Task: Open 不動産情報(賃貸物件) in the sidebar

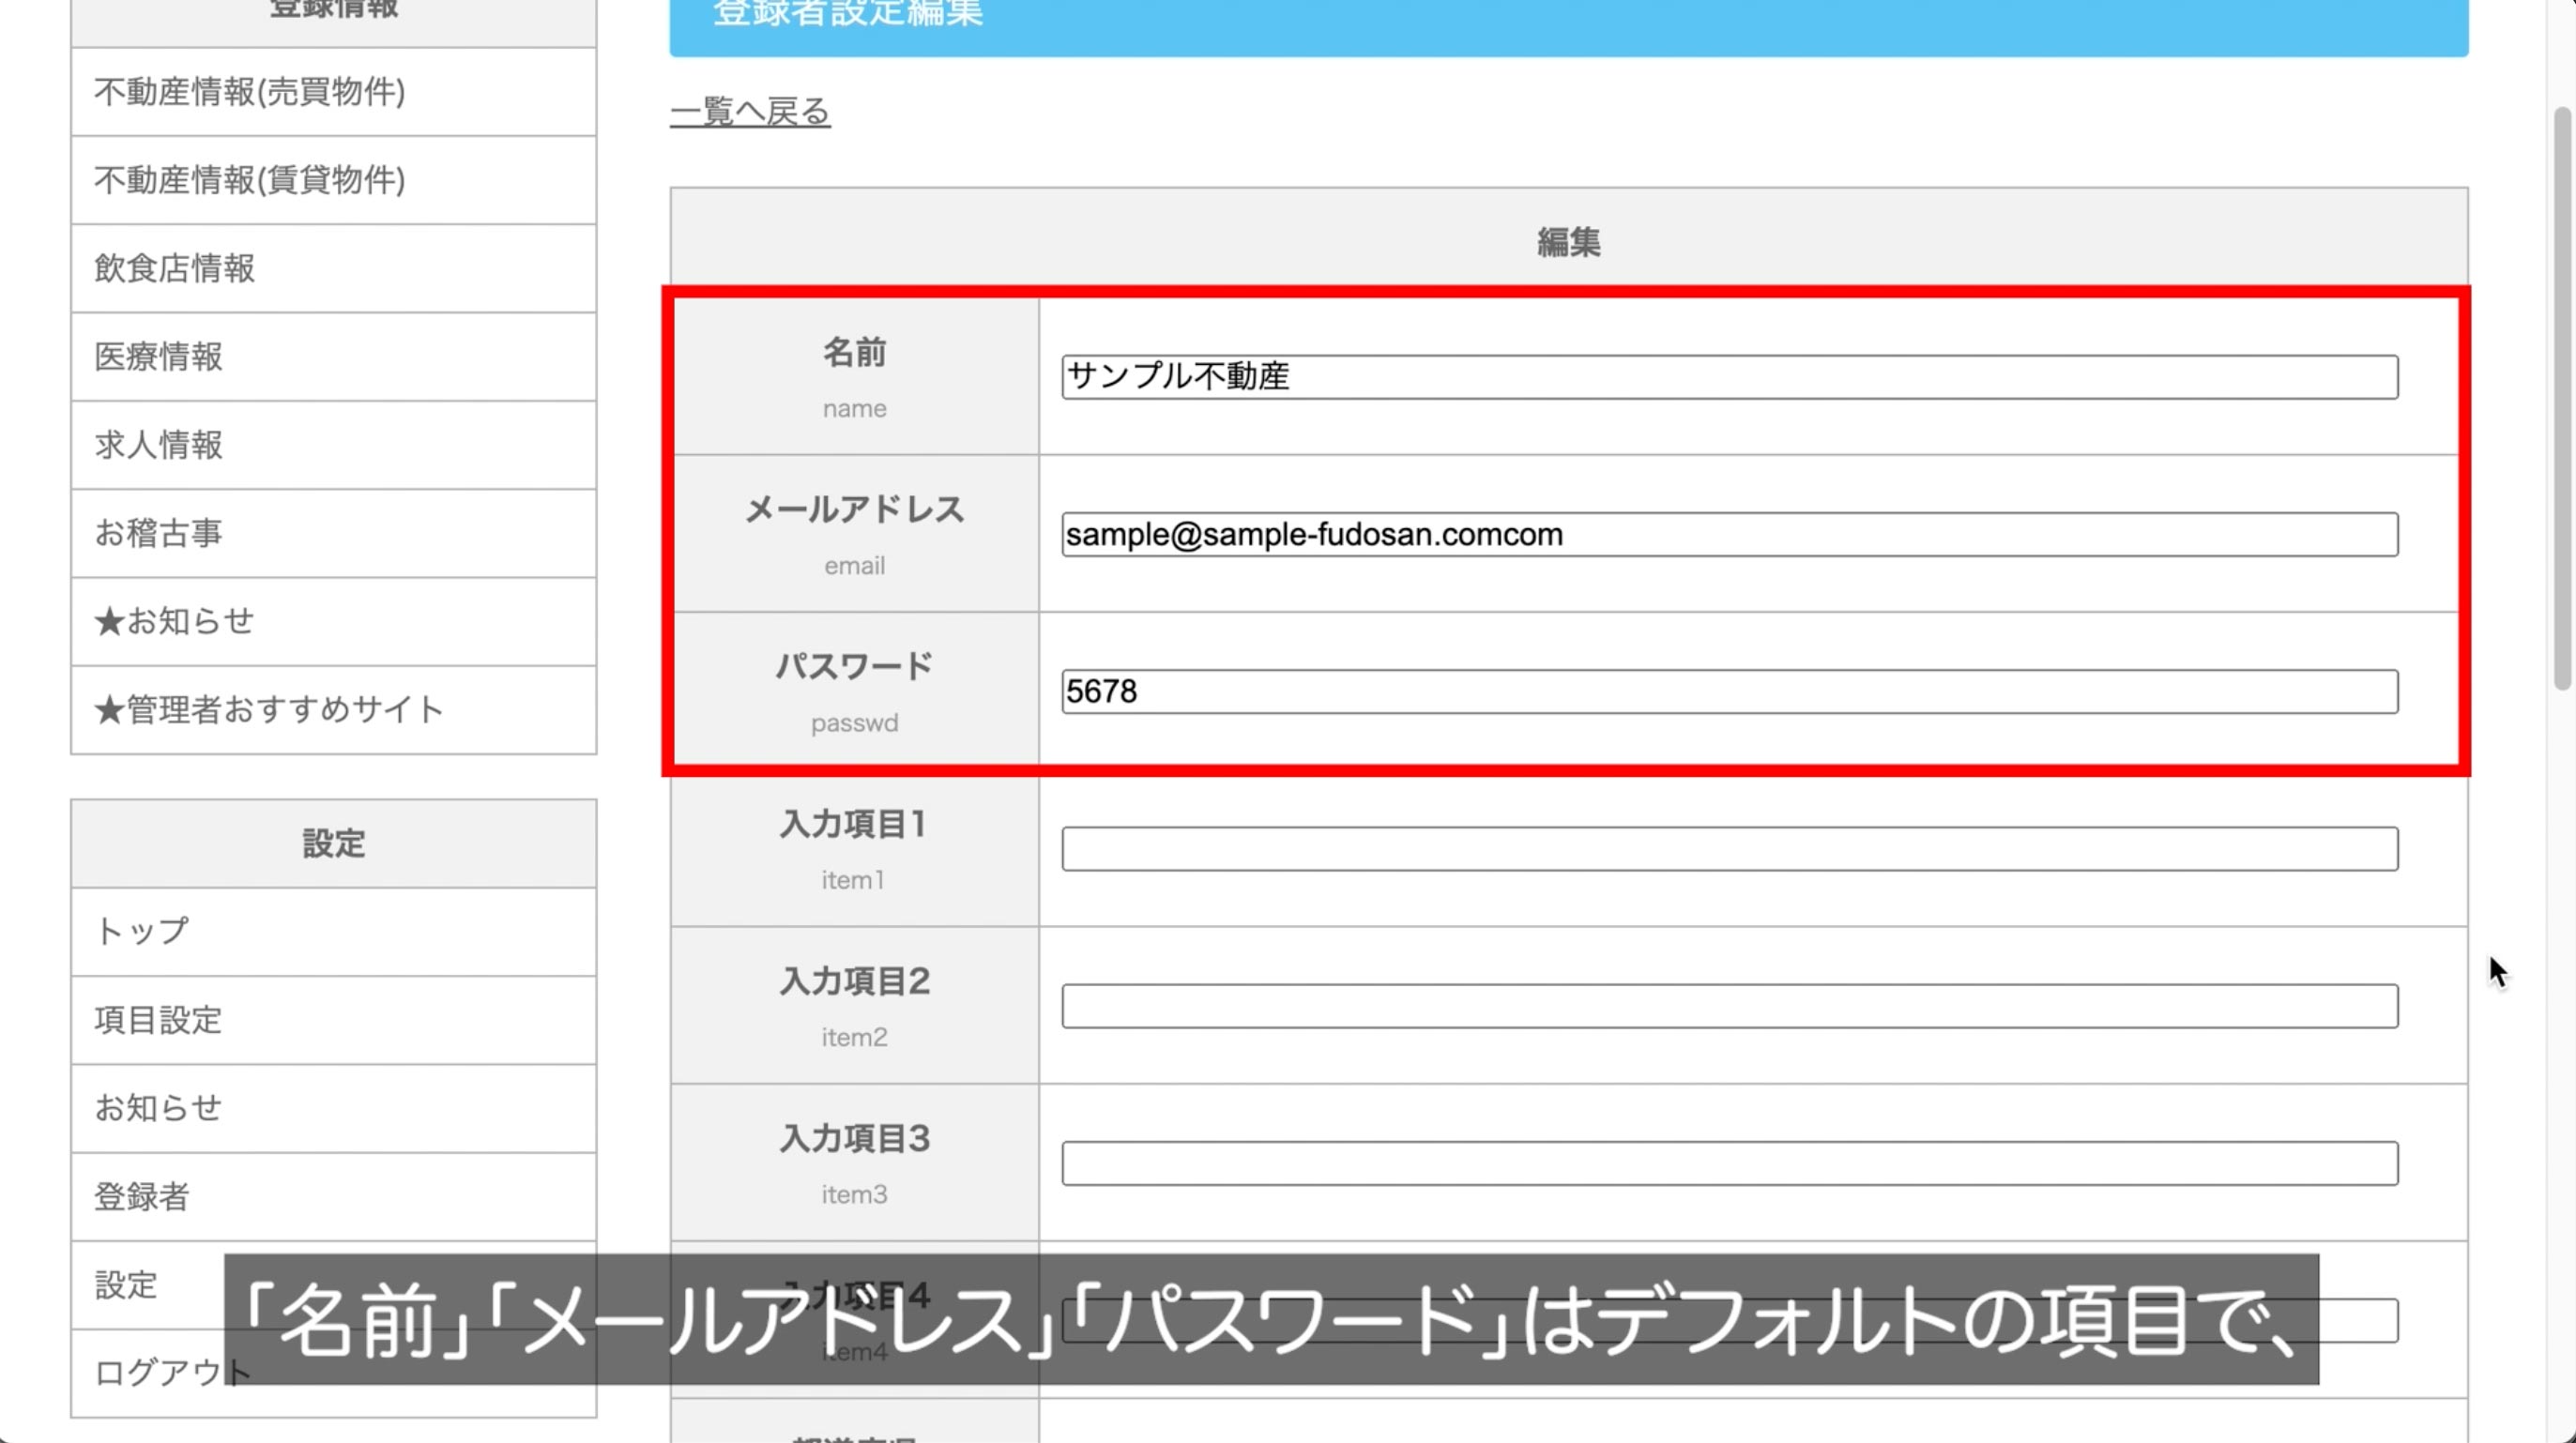Action: click(333, 180)
